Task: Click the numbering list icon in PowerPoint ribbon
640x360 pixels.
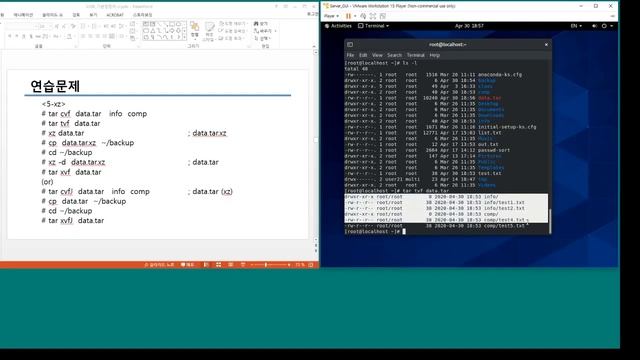Action: point(94,26)
